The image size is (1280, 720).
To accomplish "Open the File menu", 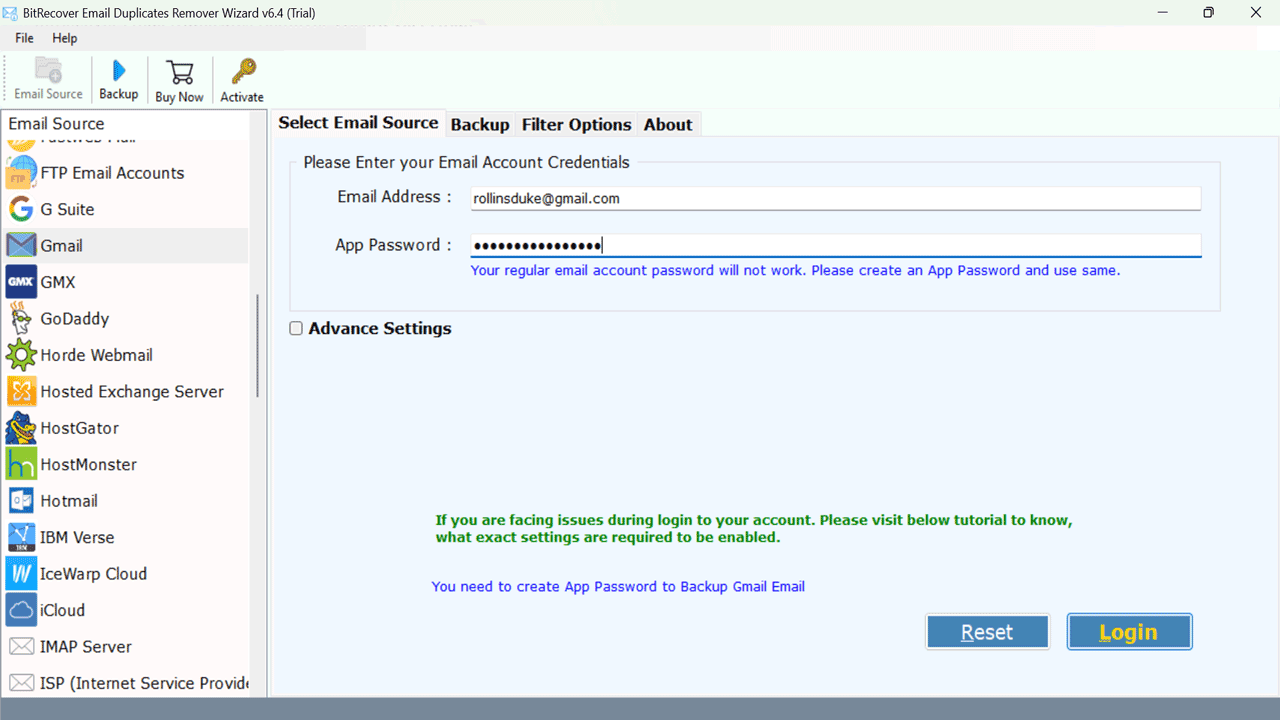I will click(x=24, y=38).
